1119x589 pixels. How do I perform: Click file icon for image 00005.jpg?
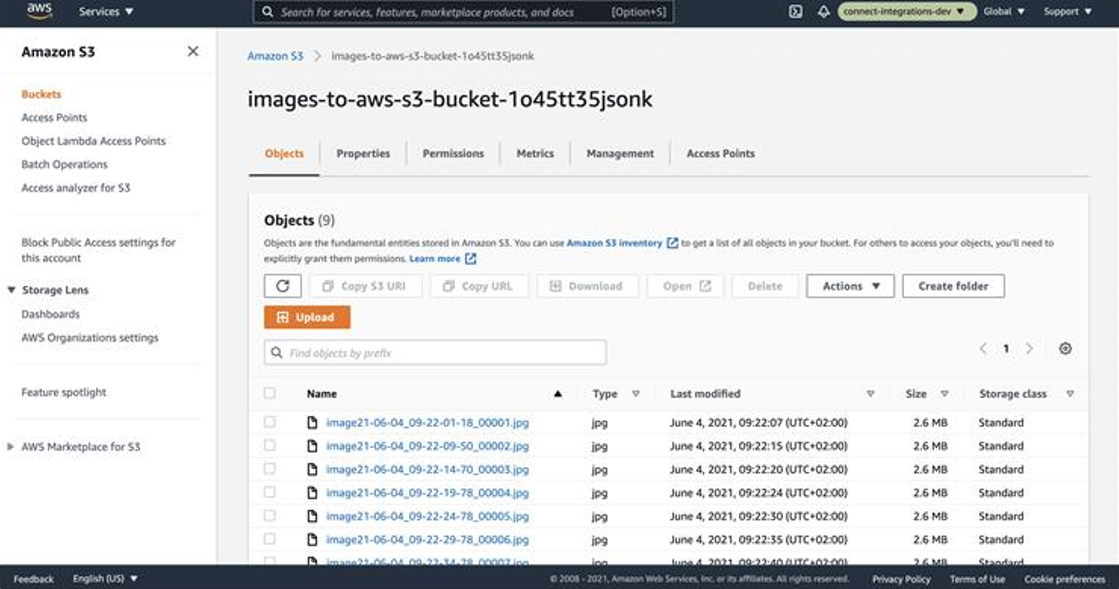[312, 516]
